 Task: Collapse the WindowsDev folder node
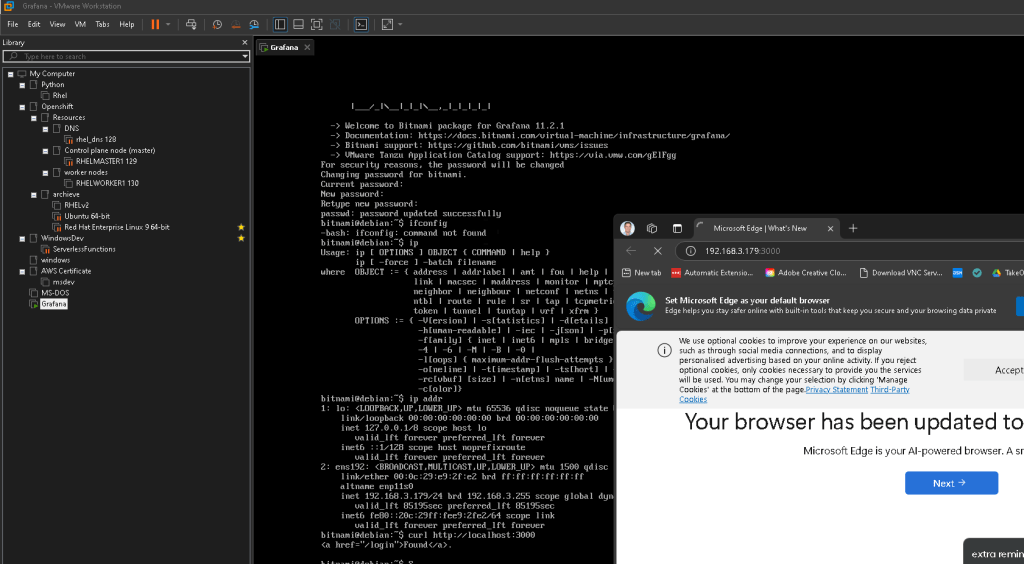tap(22, 238)
